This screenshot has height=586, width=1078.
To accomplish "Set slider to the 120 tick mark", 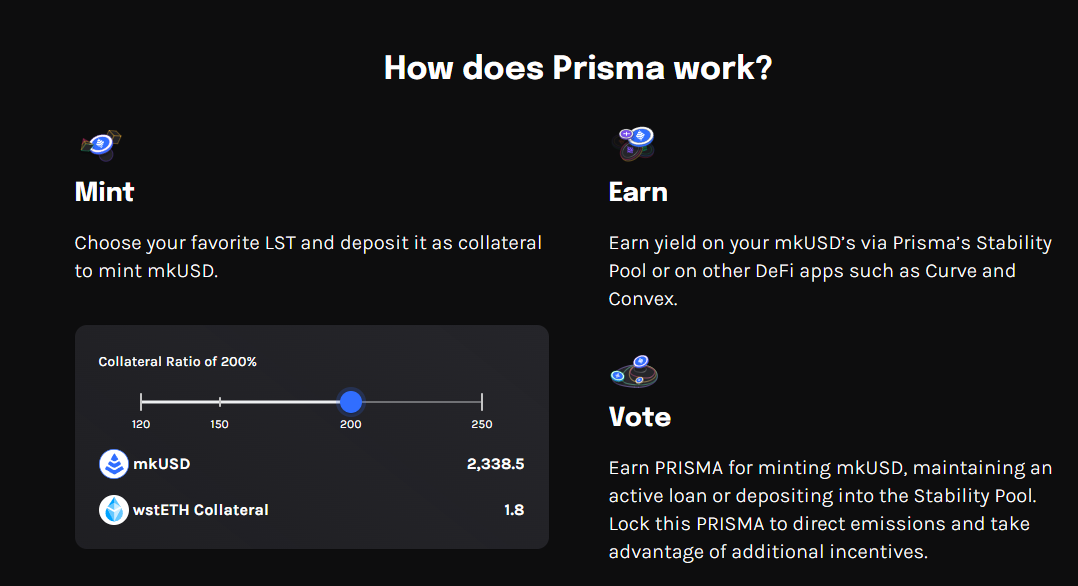I will click(x=141, y=402).
